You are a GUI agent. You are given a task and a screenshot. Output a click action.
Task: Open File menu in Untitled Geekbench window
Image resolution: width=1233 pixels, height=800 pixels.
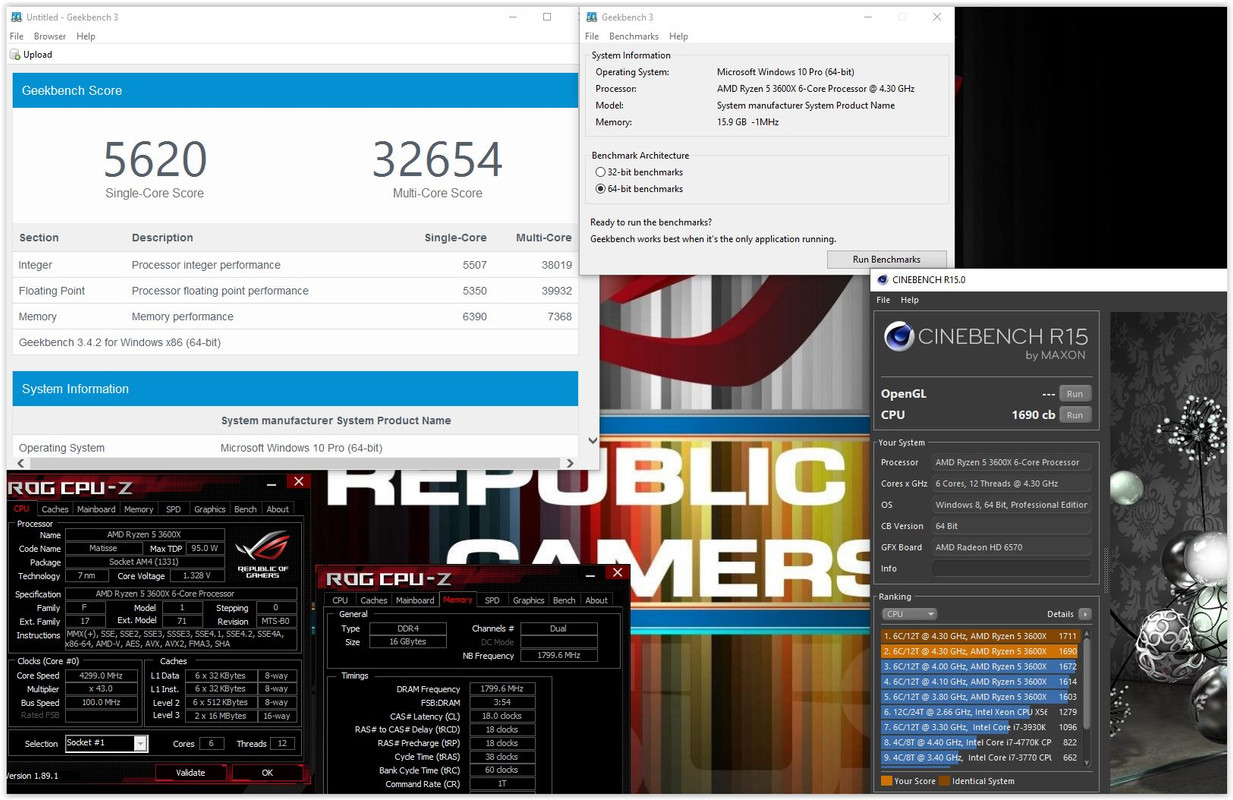tap(16, 36)
